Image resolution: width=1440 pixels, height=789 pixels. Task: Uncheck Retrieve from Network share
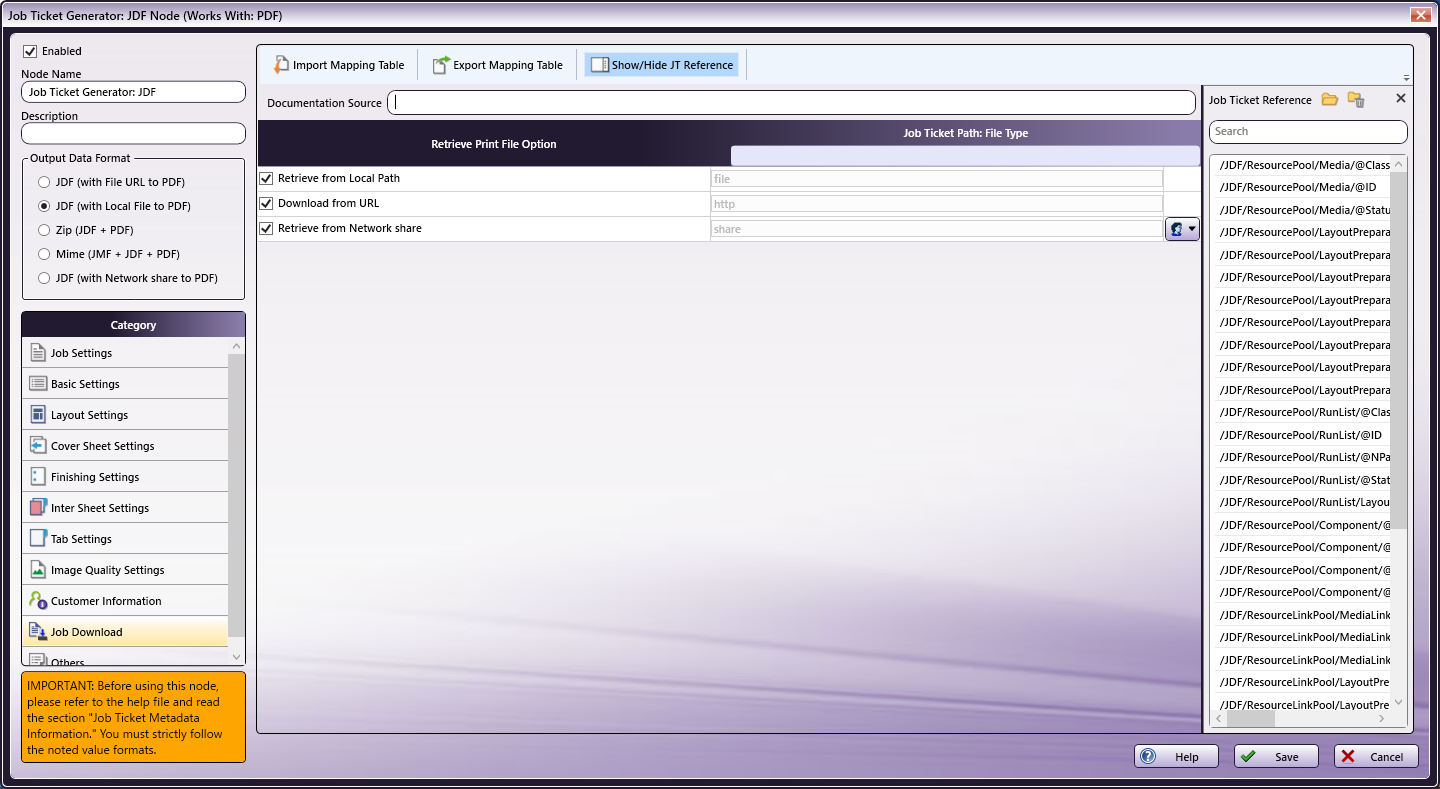[266, 228]
